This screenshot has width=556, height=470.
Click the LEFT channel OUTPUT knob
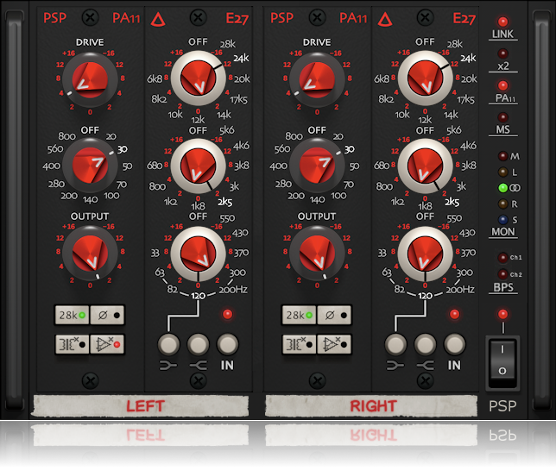(90, 253)
